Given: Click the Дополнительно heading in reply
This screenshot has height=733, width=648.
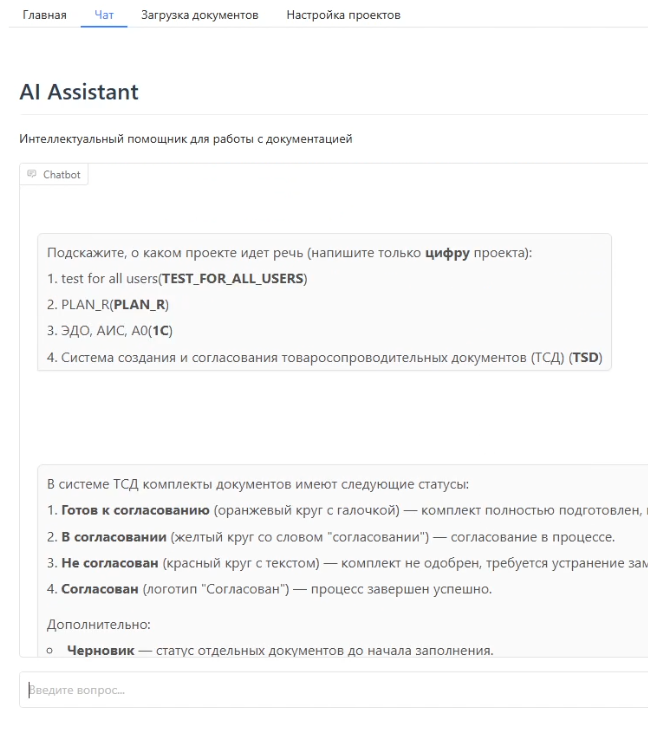Looking at the screenshot, I should pyautogui.click(x=99, y=625).
